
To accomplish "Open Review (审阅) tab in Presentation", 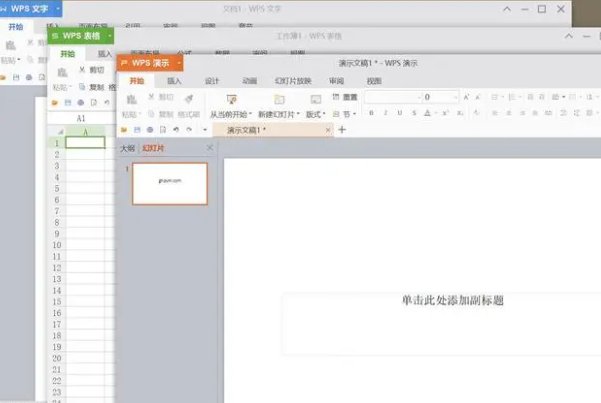I will [336, 81].
